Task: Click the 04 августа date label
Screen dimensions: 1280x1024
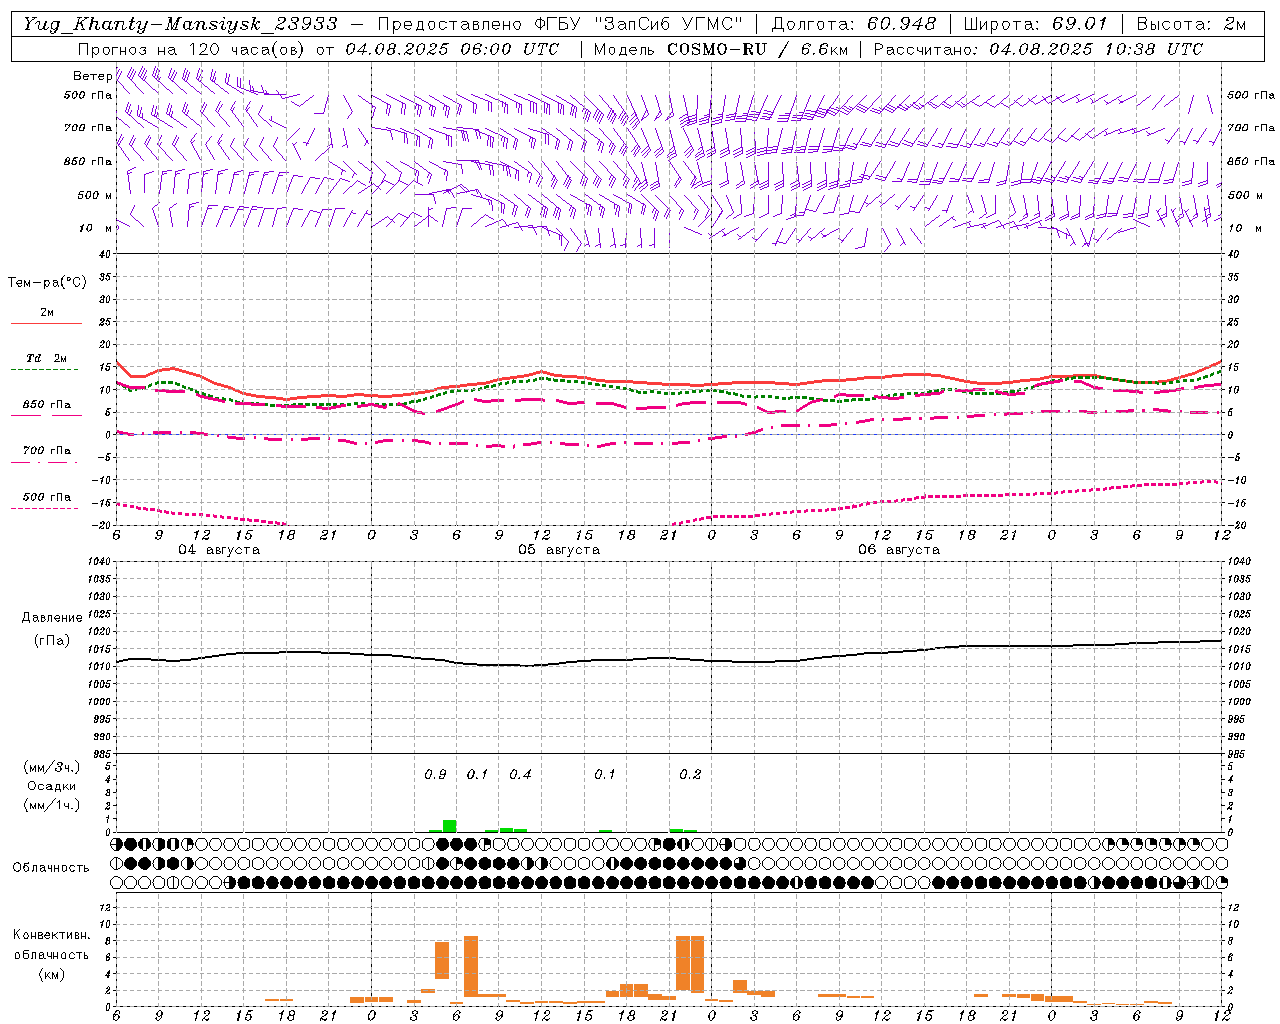Action: click(x=219, y=550)
